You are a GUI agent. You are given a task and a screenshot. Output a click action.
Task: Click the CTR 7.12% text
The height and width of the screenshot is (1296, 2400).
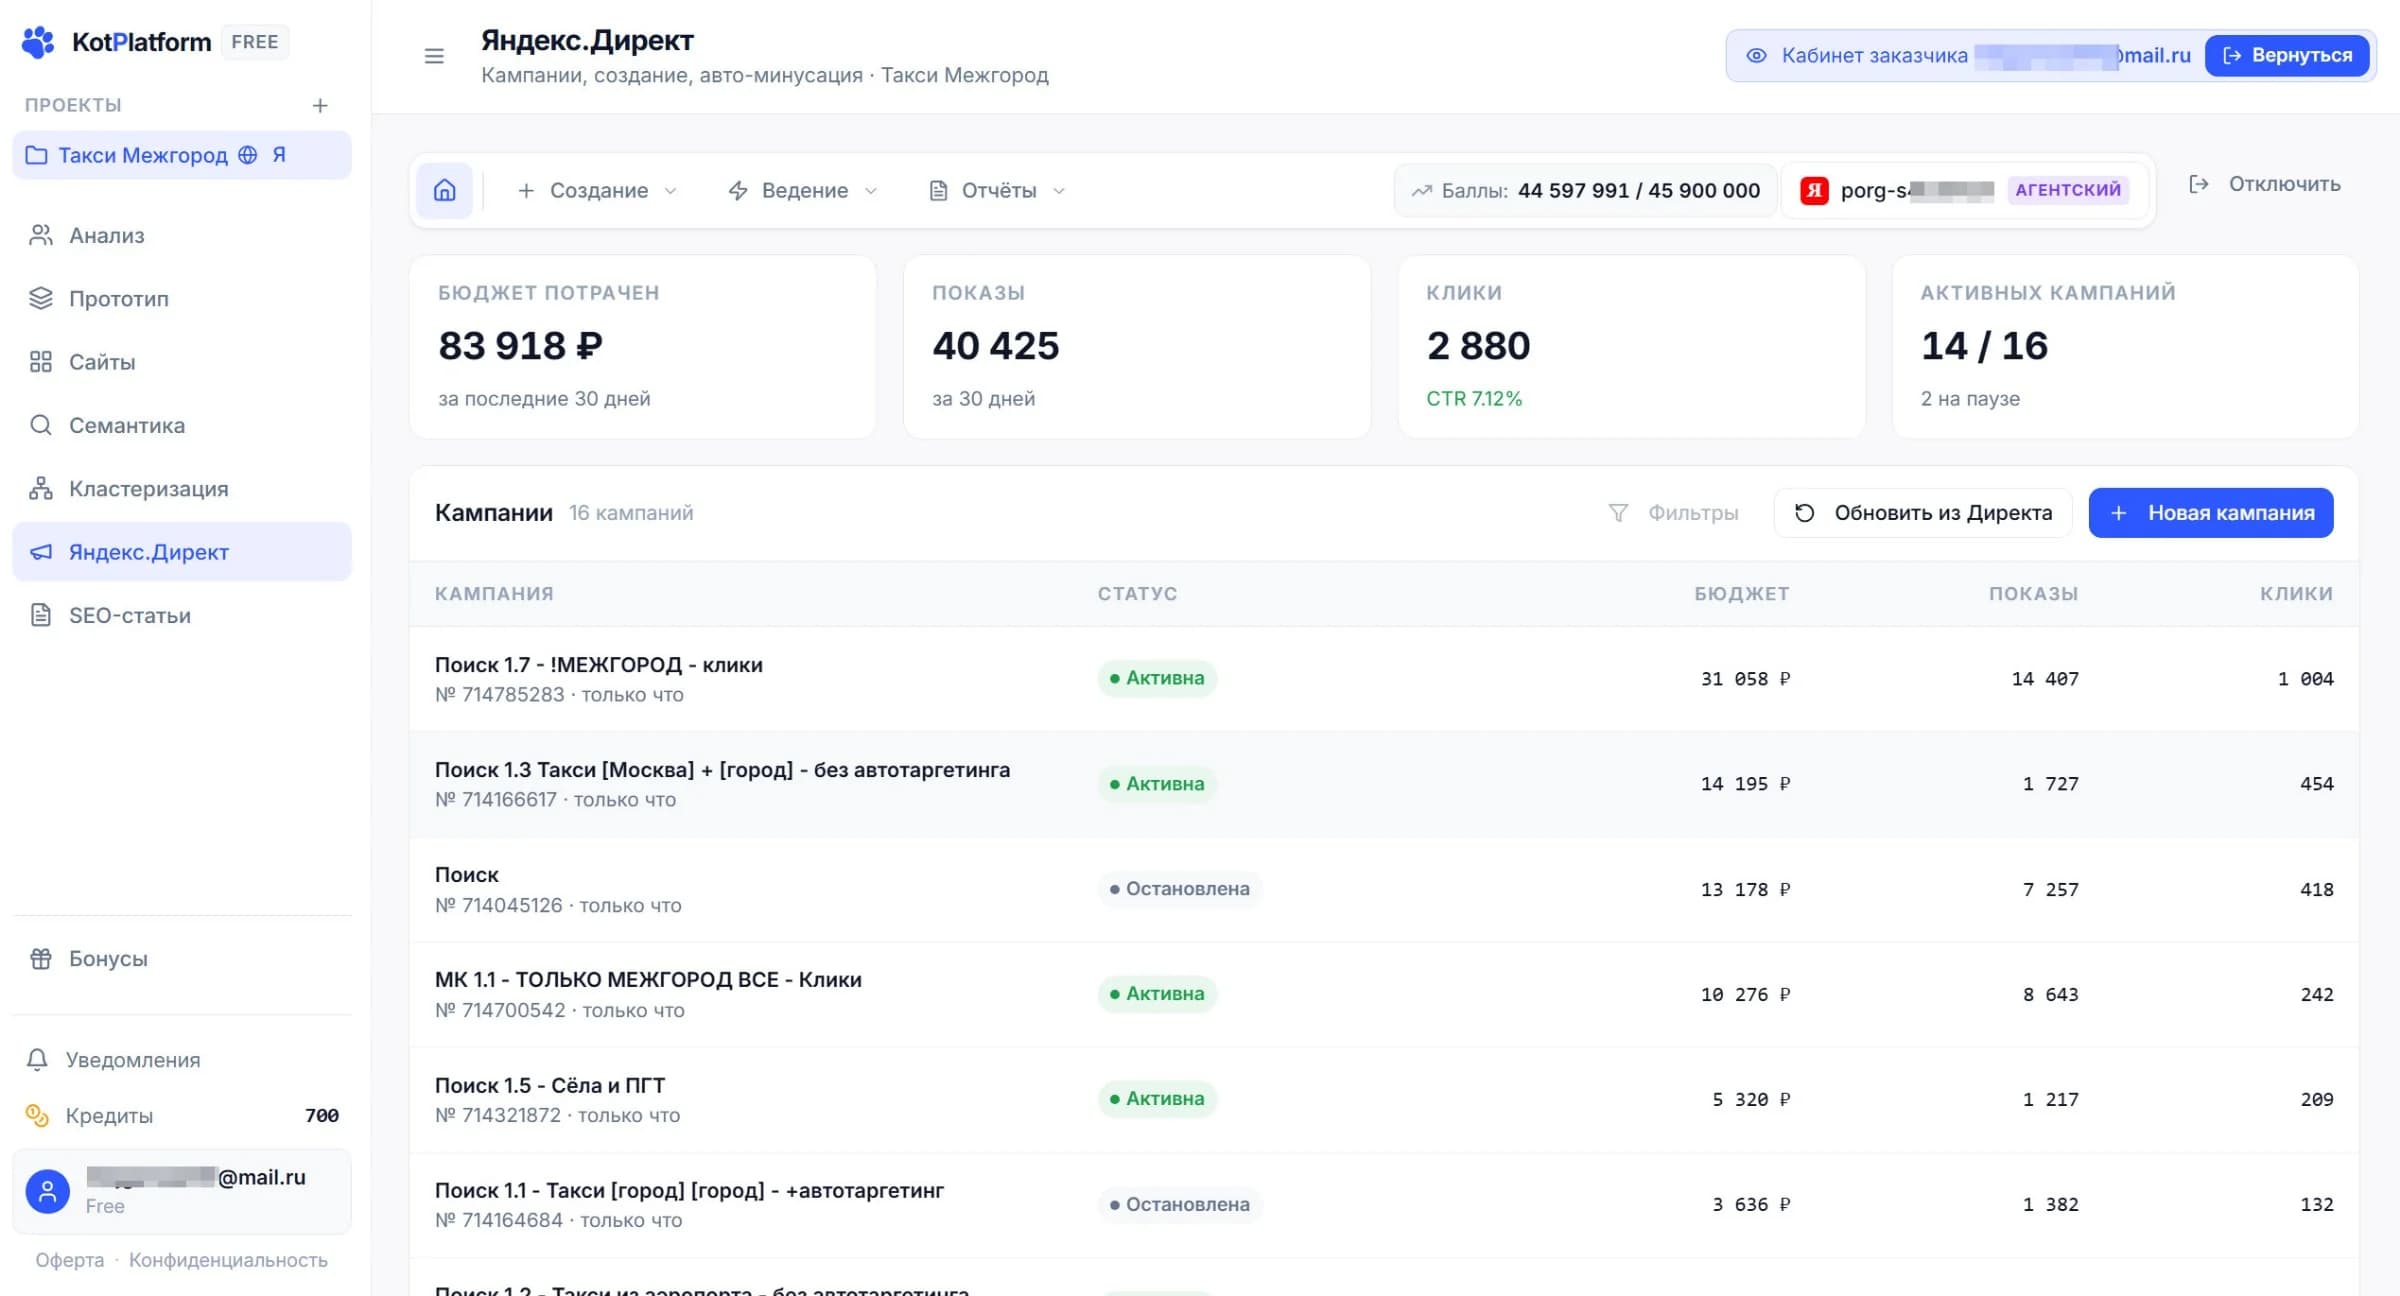[x=1474, y=398]
